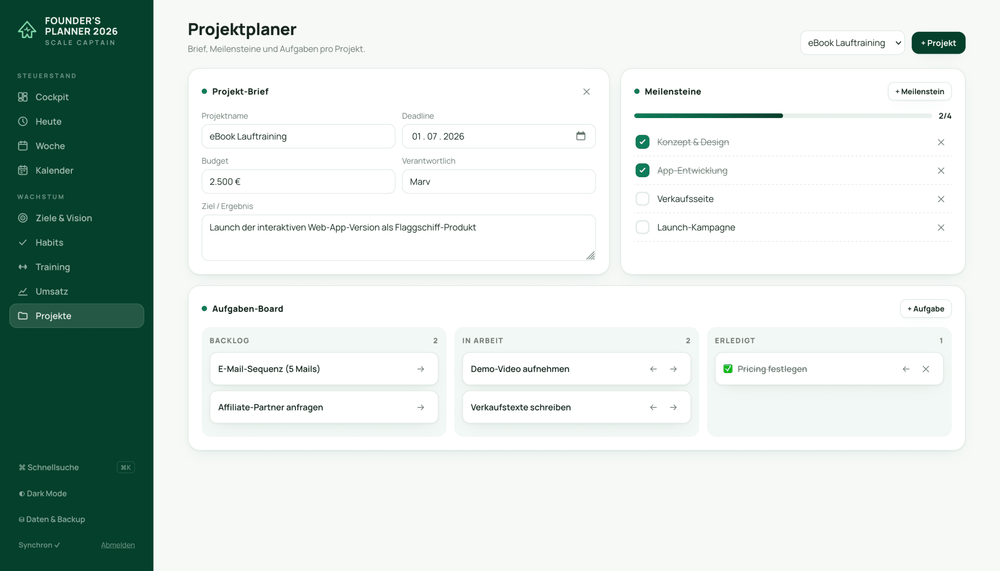Move Affiliate-Partner anfragen forward with arrow
Screen dimensions: 1000x571
click(420, 407)
